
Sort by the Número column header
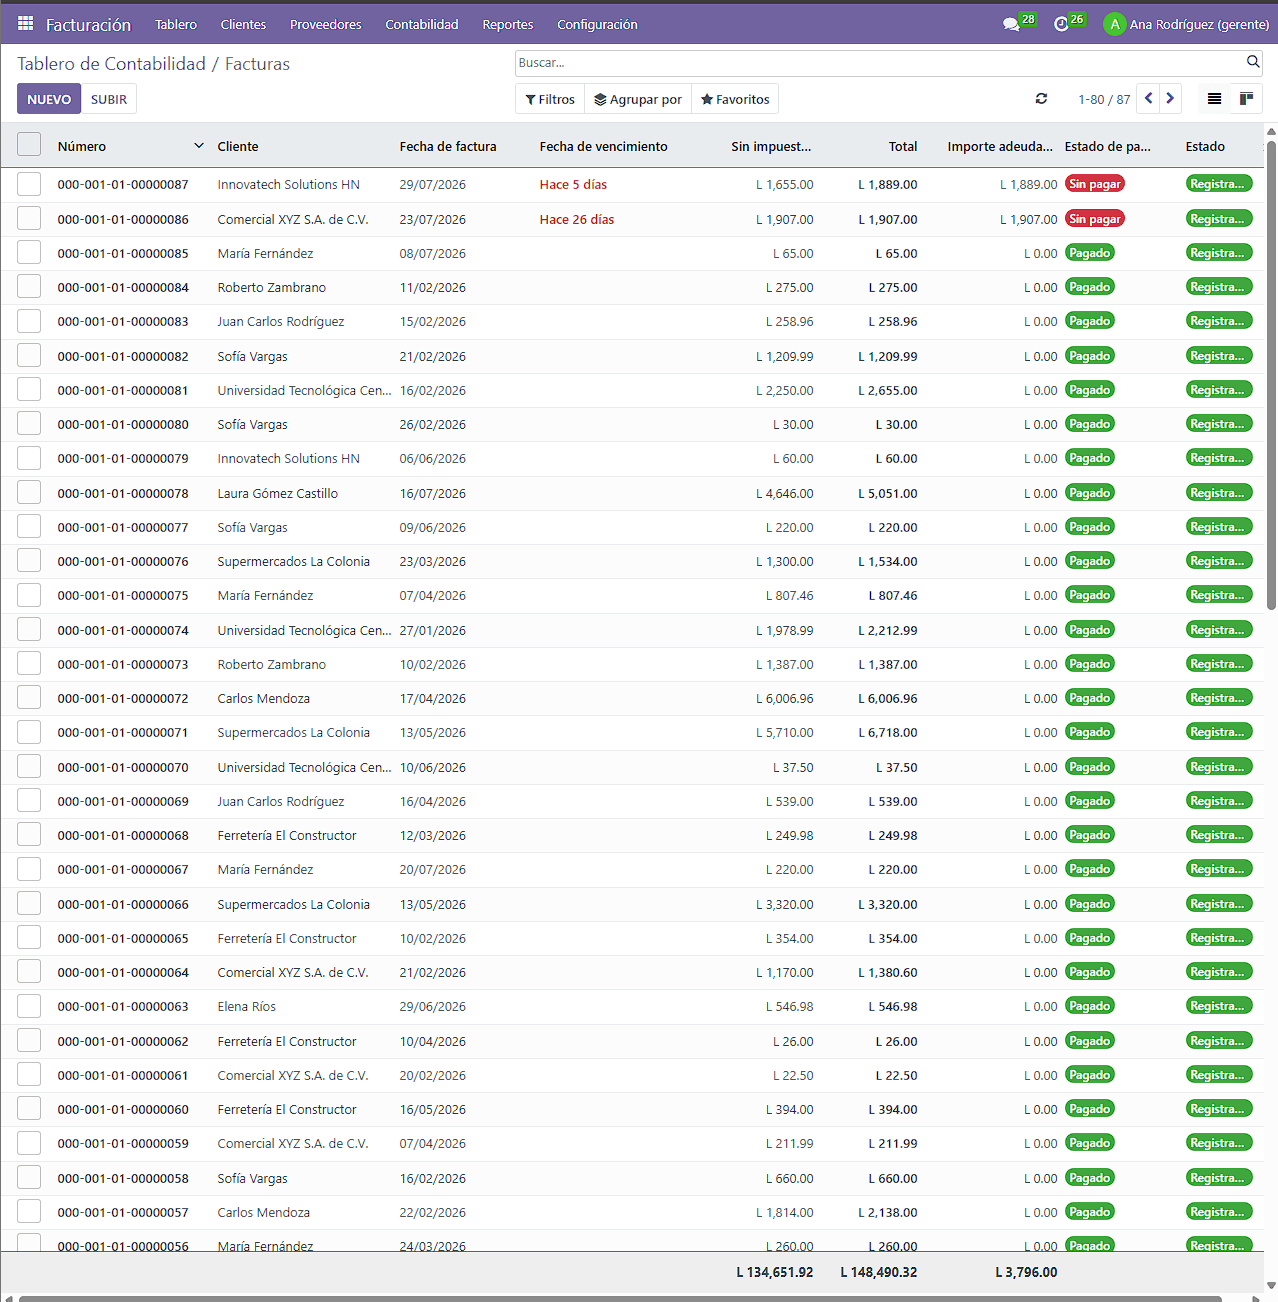click(x=130, y=146)
